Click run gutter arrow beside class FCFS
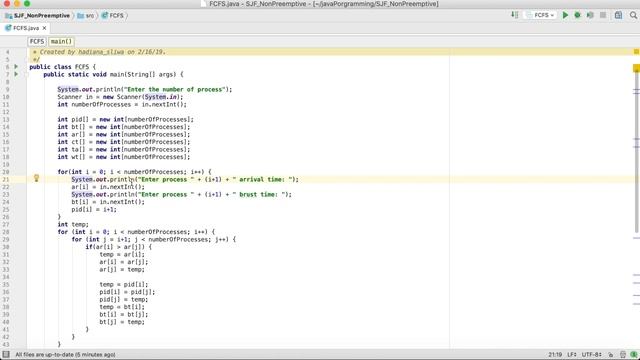This screenshot has height=360, width=640. tap(16, 67)
